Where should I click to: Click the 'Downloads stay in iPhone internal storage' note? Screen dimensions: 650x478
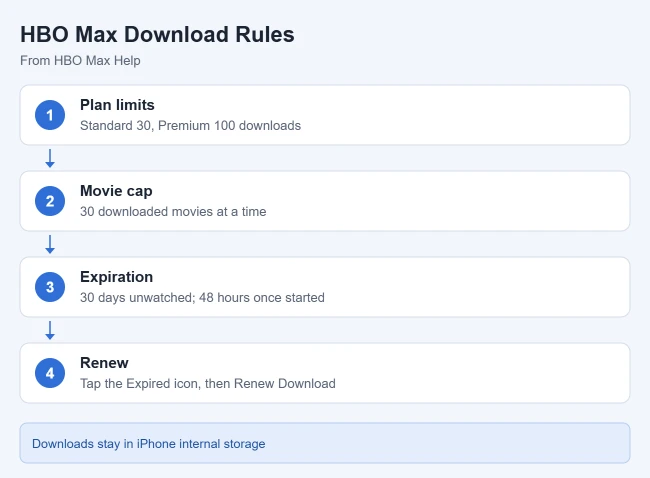325,443
